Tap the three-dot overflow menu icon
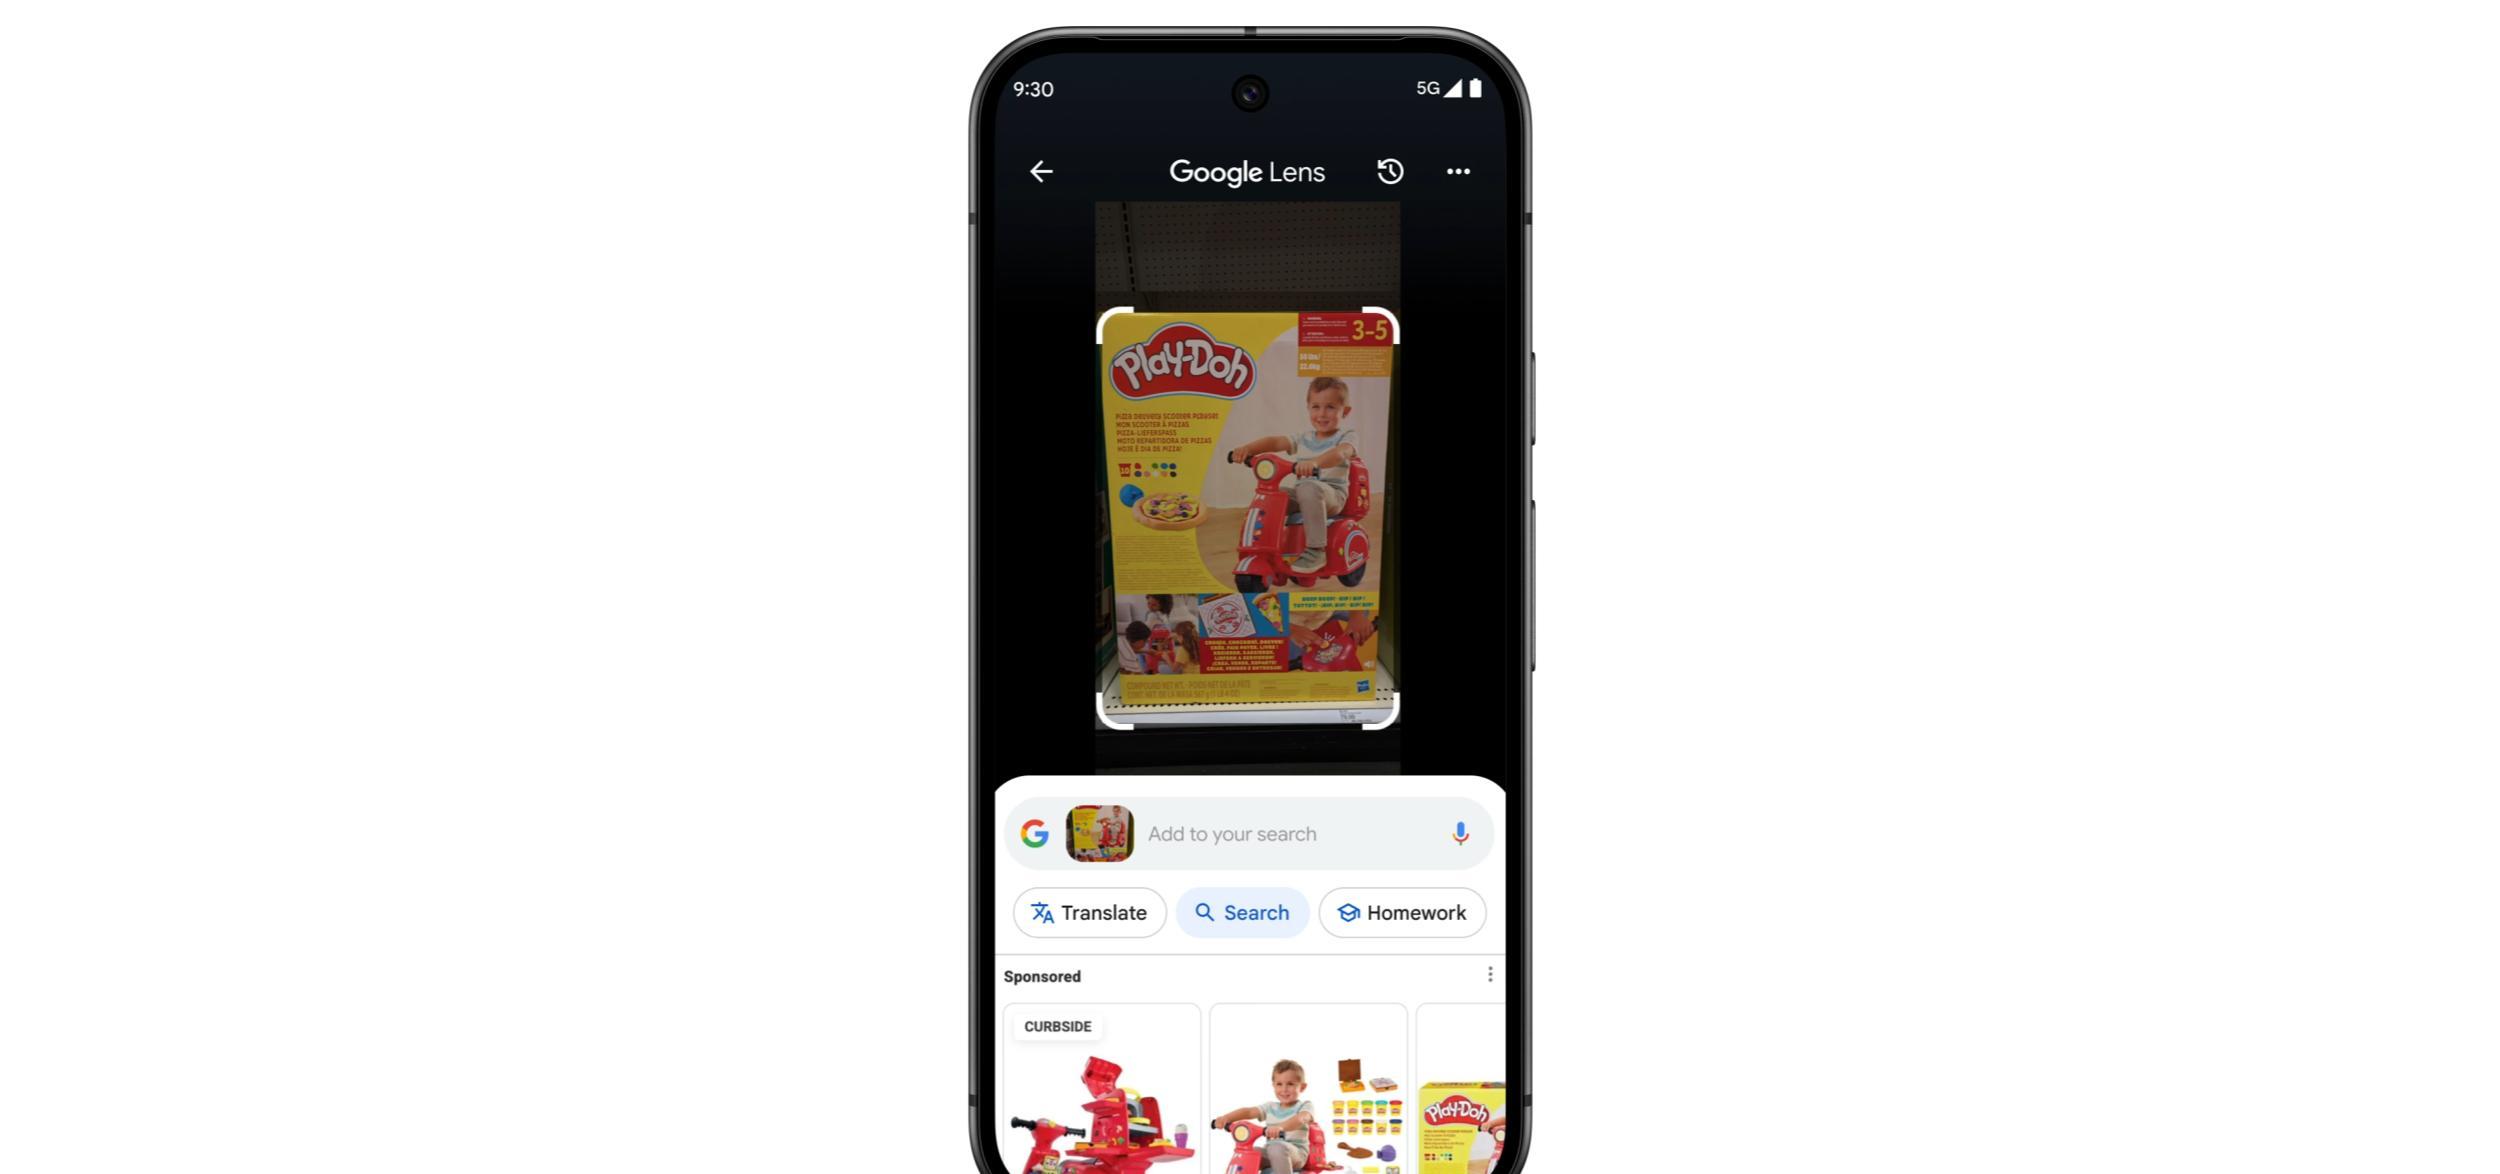Screen dimensions: 2500x1174 (1456, 171)
